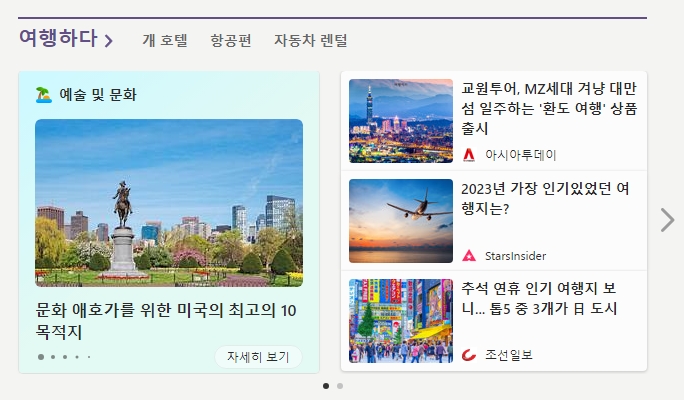Select the 예술 및 문화 category label
684x400 pixels.
[x=98, y=95]
